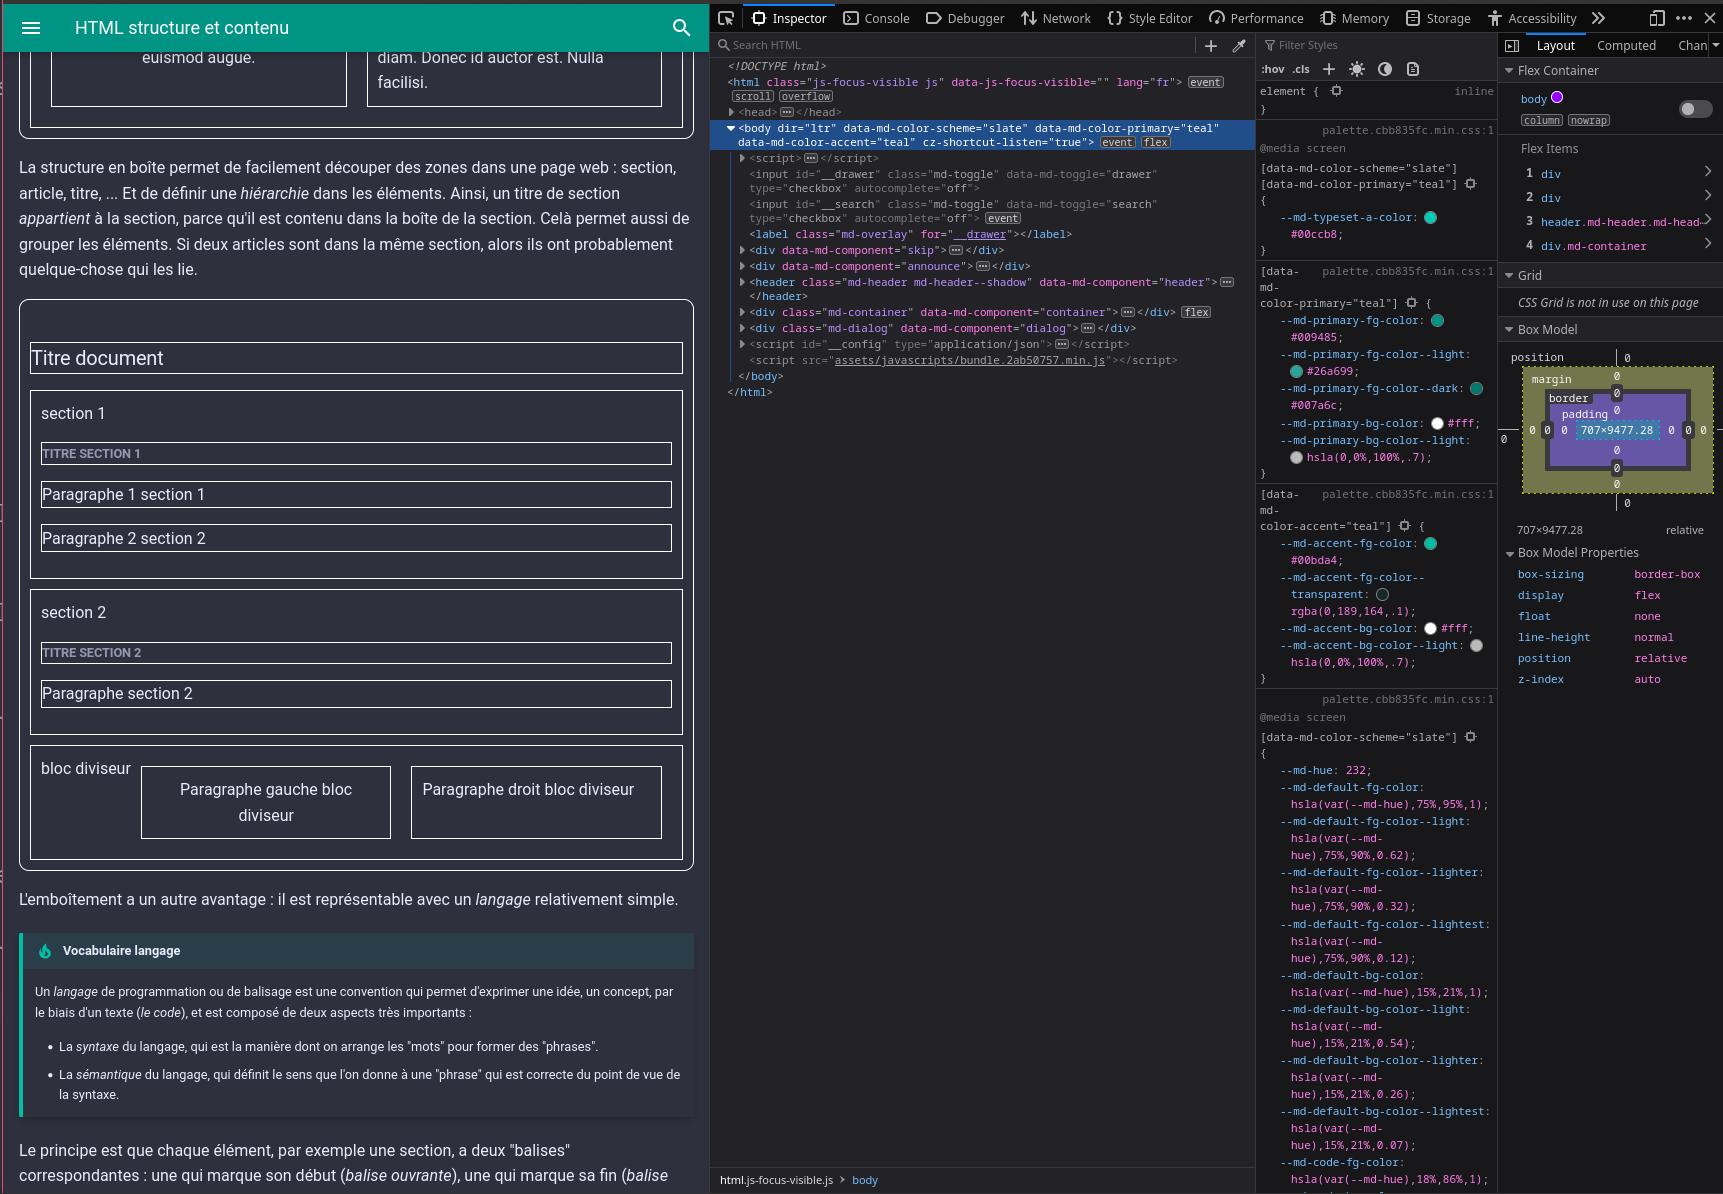Click the event badge on body element
Image resolution: width=1723 pixels, height=1194 pixels.
pos(1118,142)
